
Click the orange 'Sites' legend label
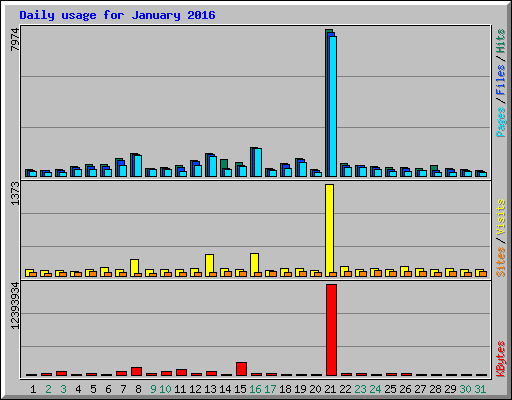click(x=501, y=262)
